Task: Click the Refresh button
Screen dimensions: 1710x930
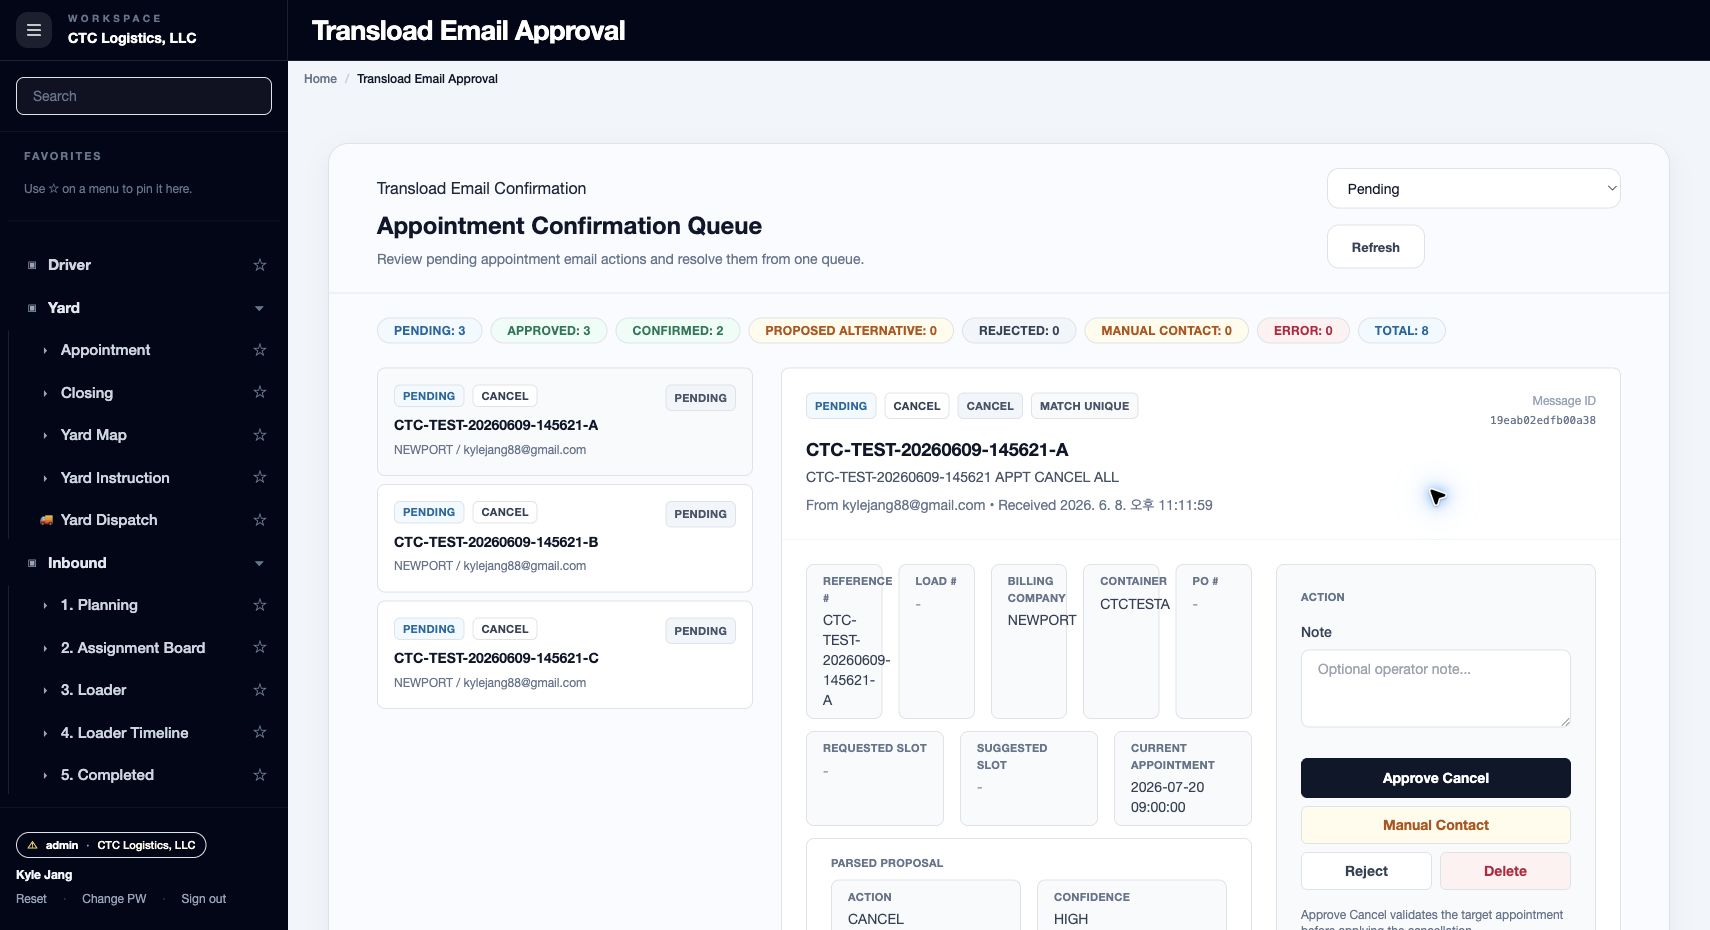Action: coord(1375,247)
